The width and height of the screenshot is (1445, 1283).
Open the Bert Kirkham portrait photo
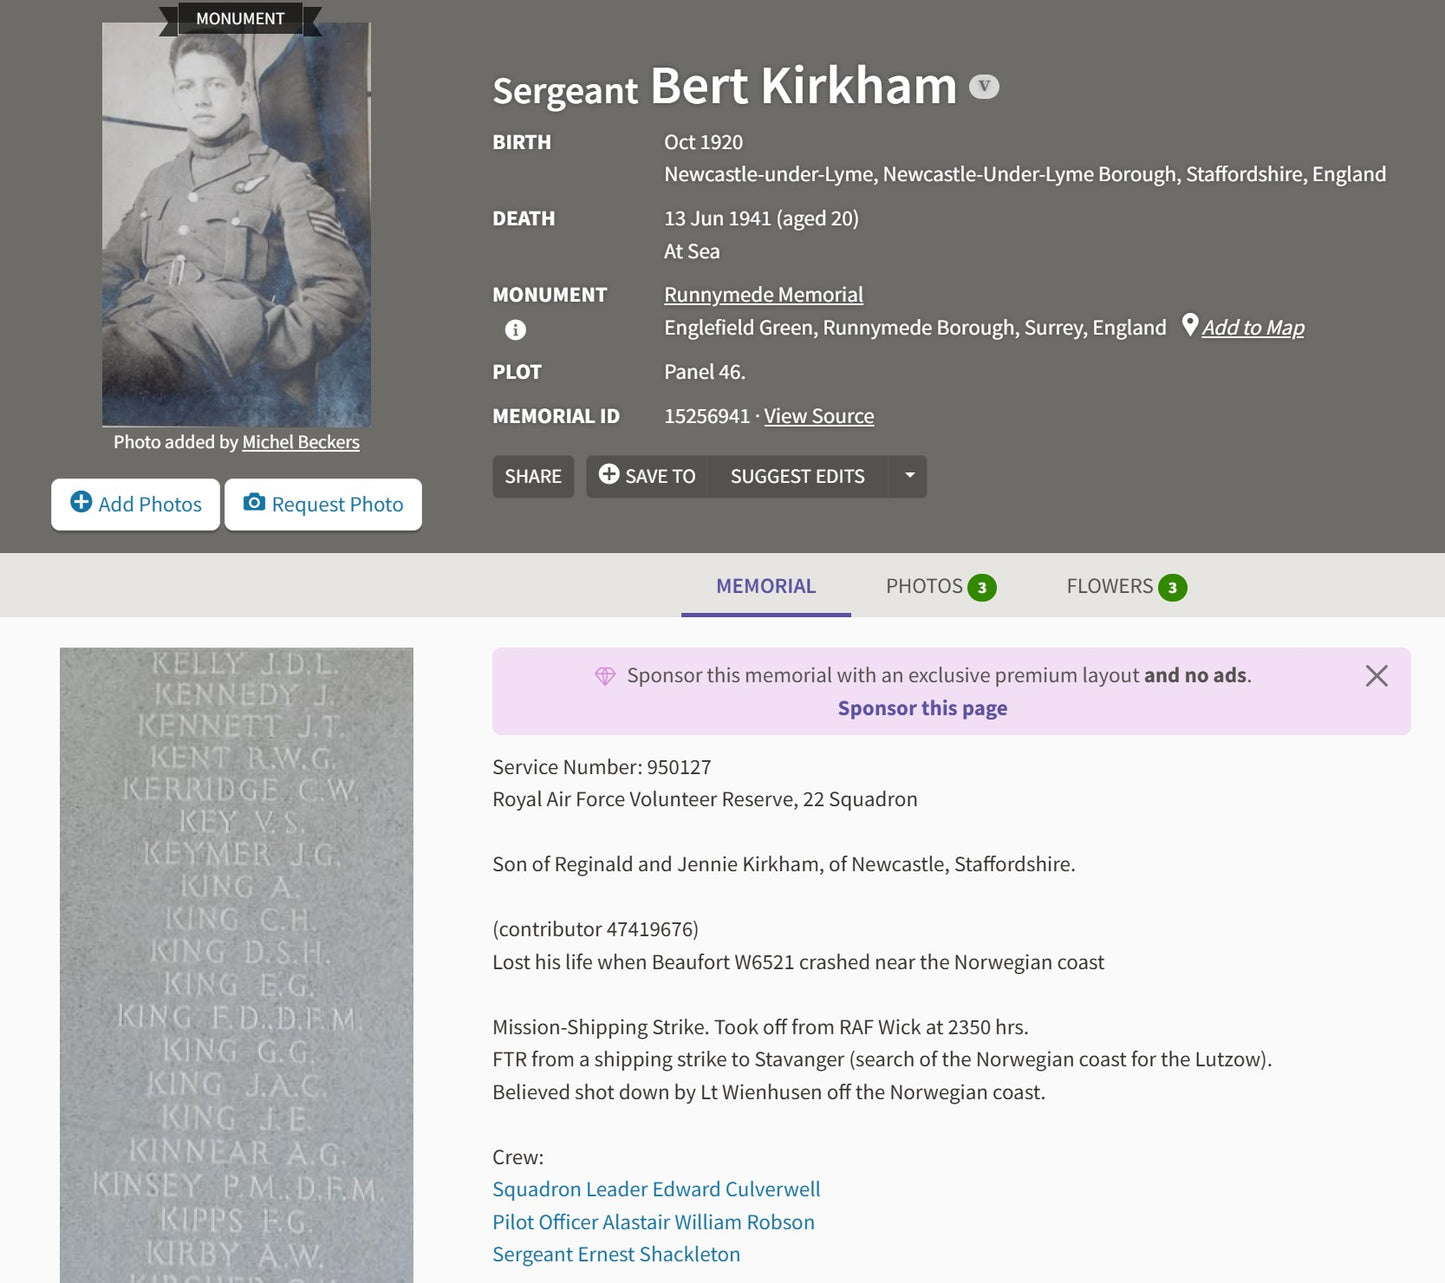pos(236,225)
